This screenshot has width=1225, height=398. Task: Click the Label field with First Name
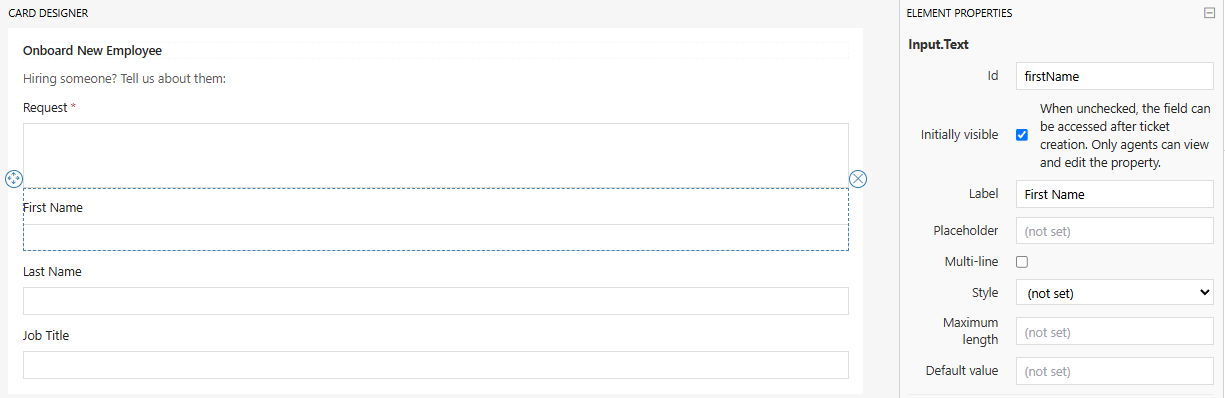click(1115, 194)
